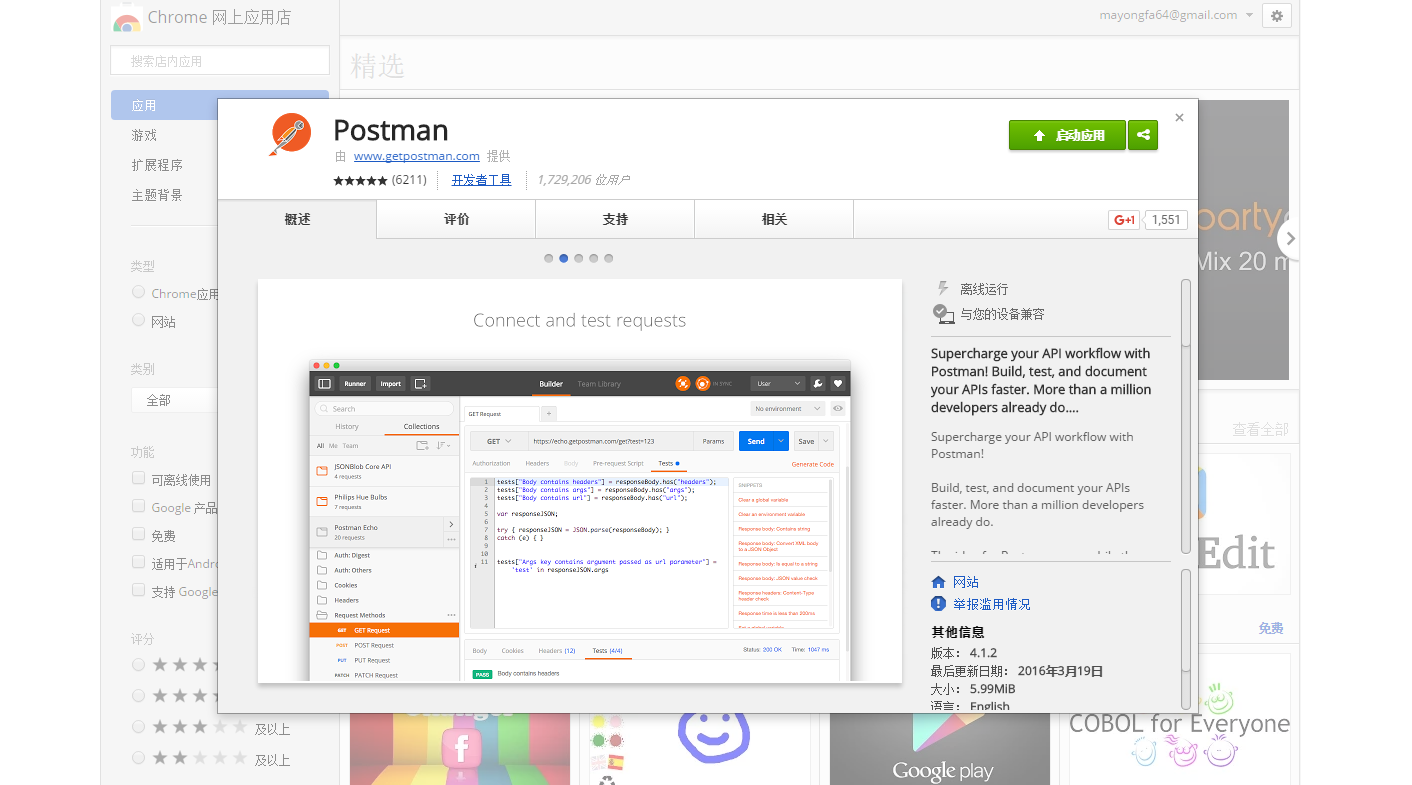Click the 1,551 count bubble
1412x785 pixels.
point(1166,220)
